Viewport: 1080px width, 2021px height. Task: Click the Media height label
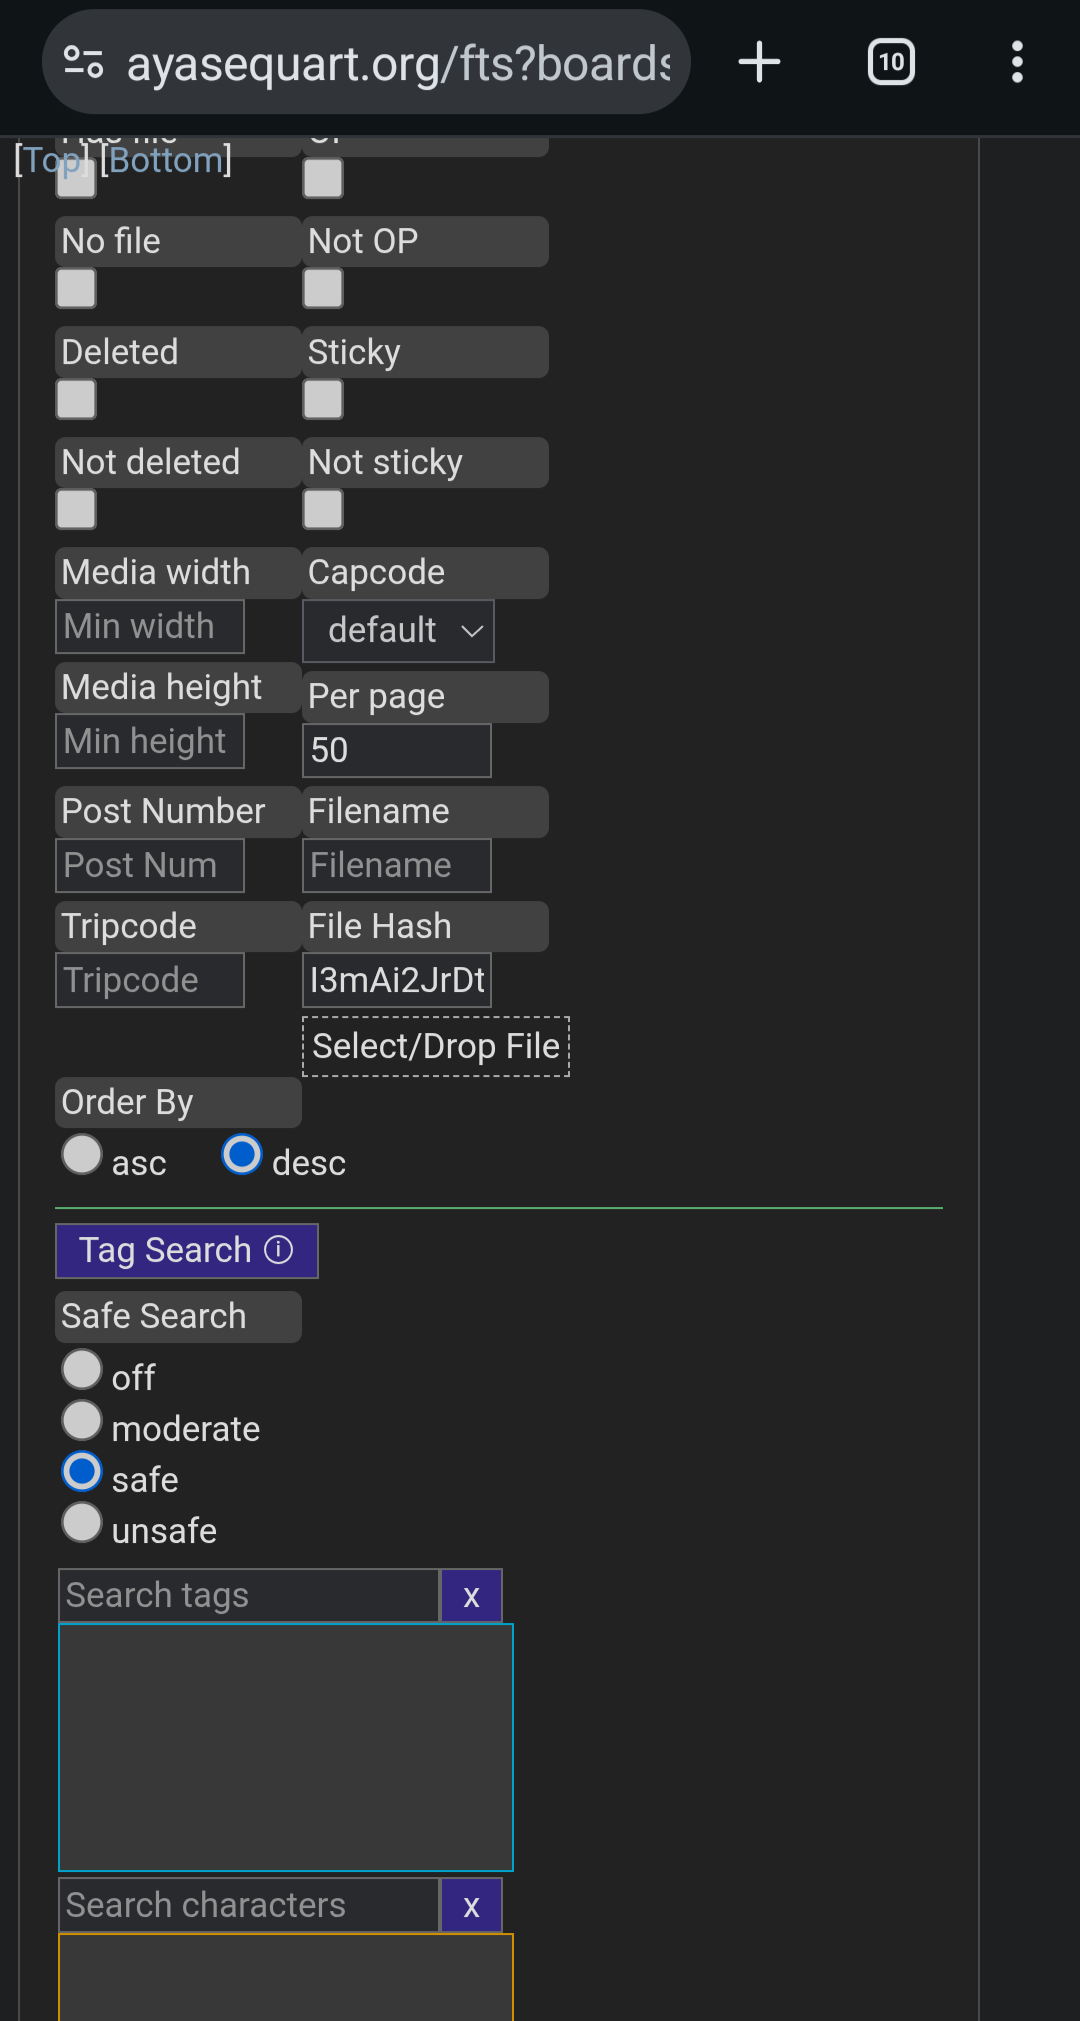(178, 688)
